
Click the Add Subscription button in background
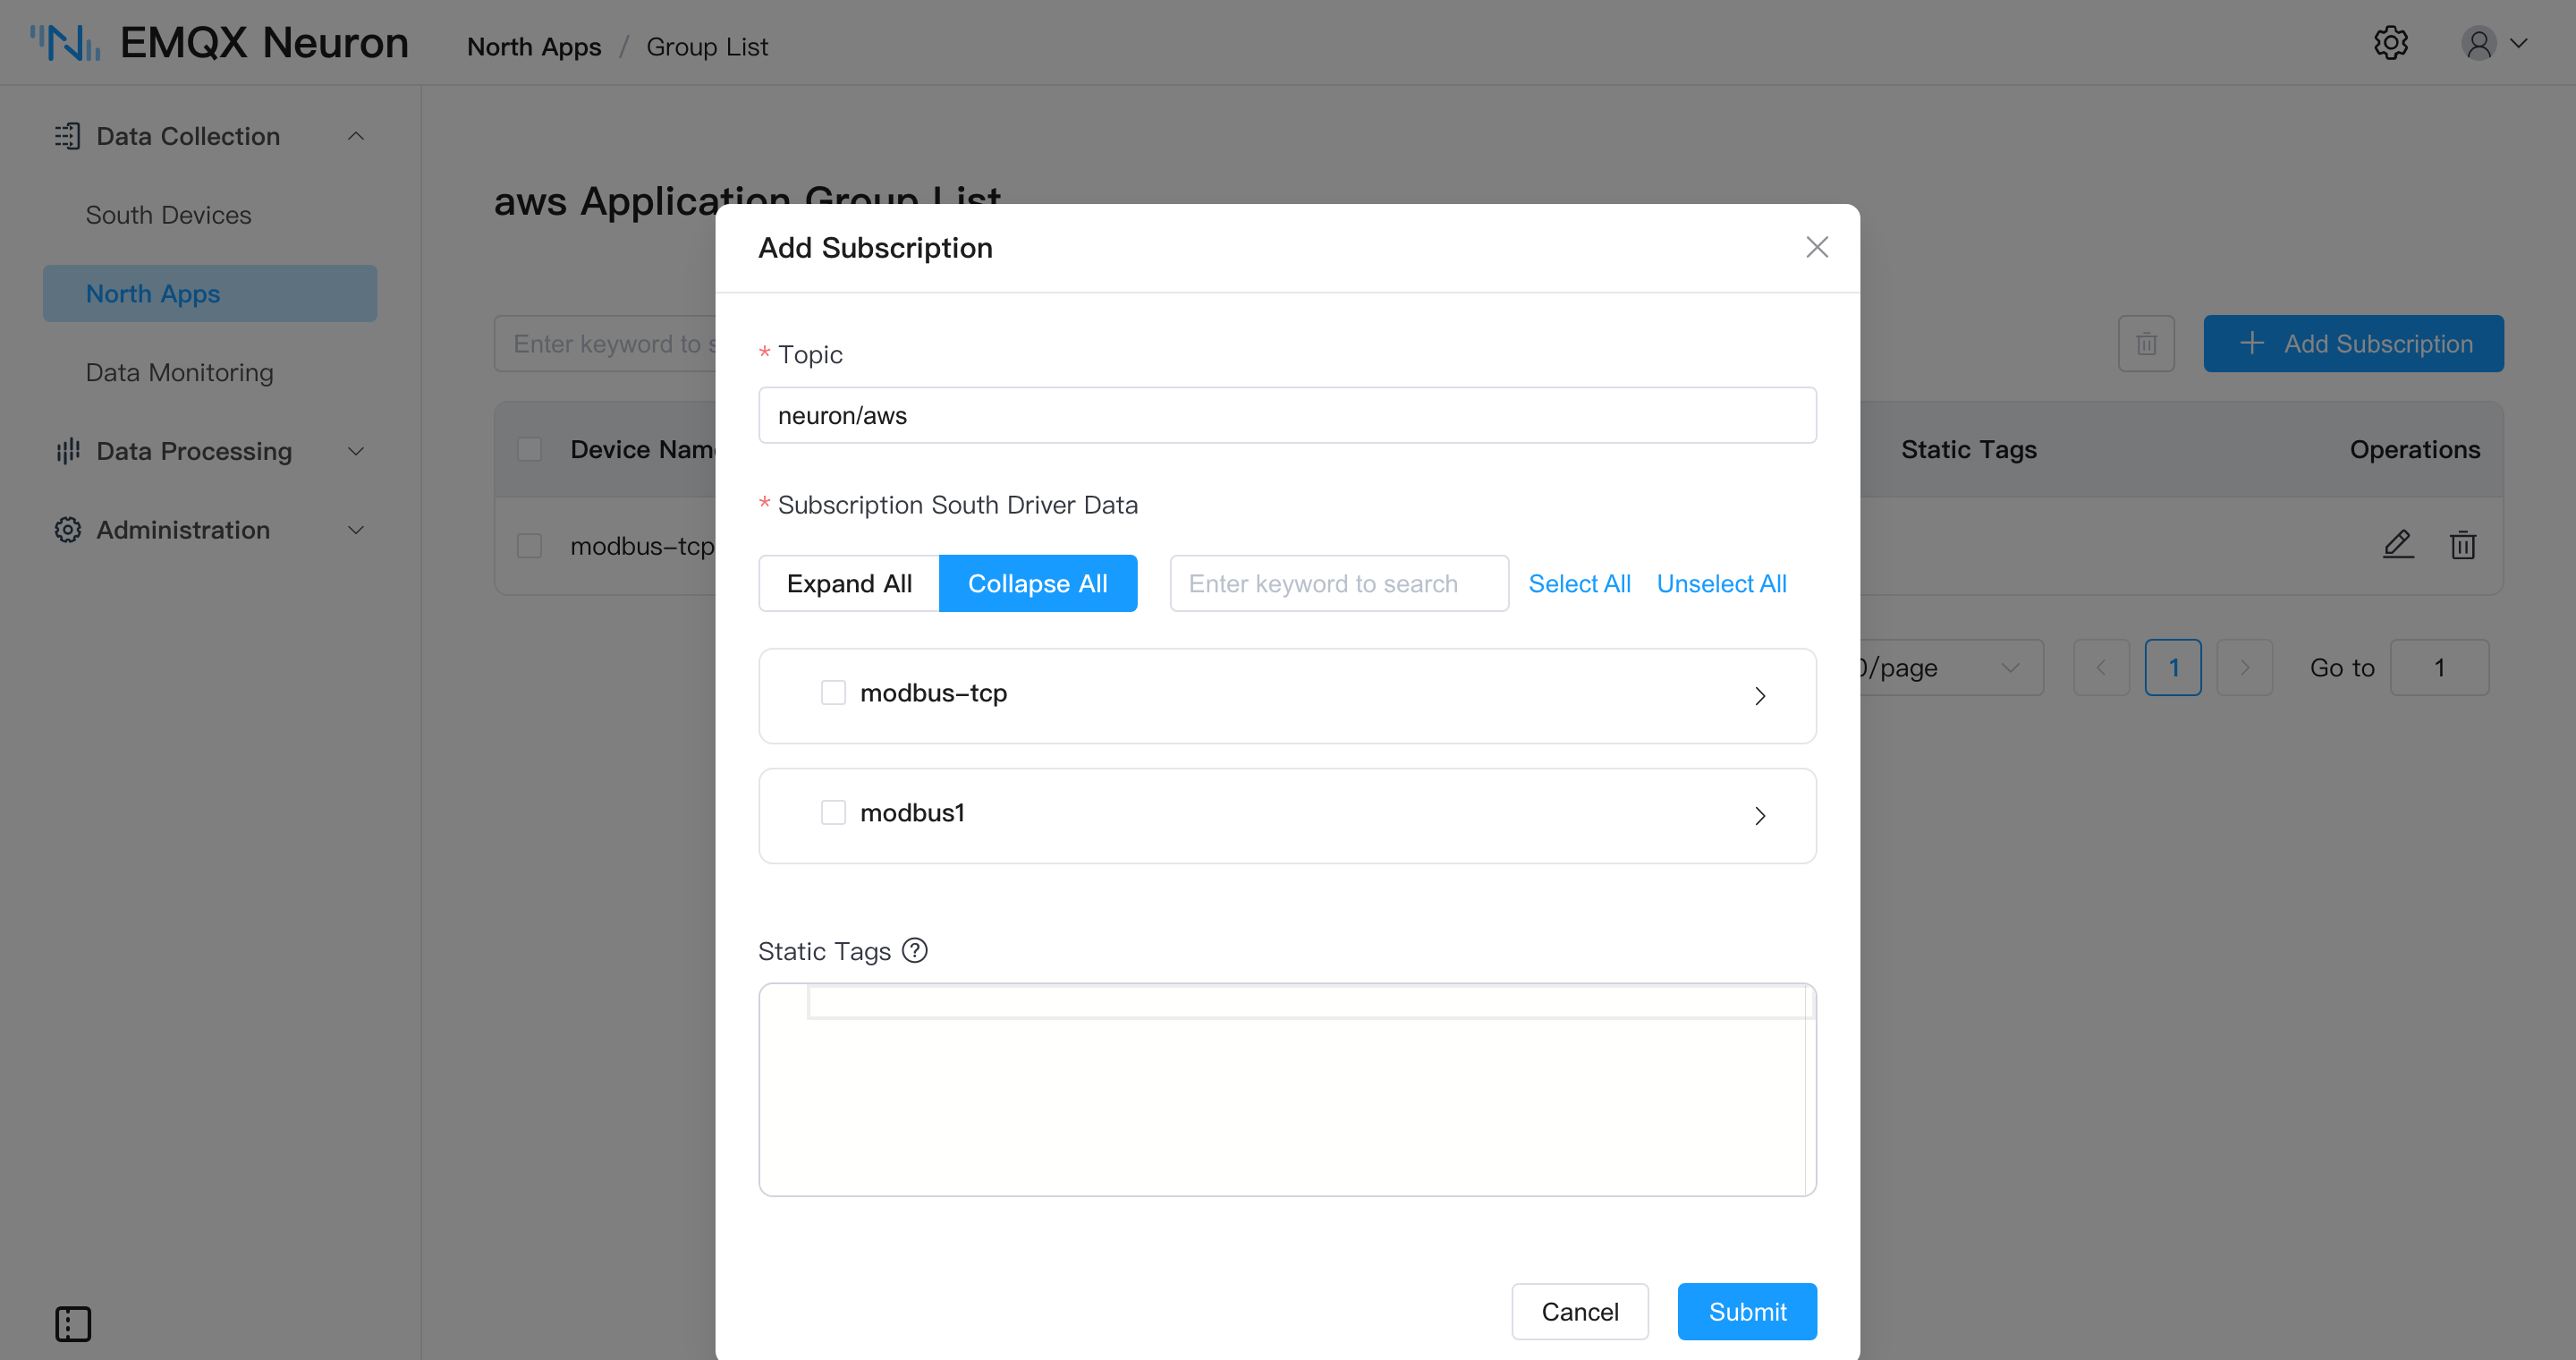point(2353,344)
